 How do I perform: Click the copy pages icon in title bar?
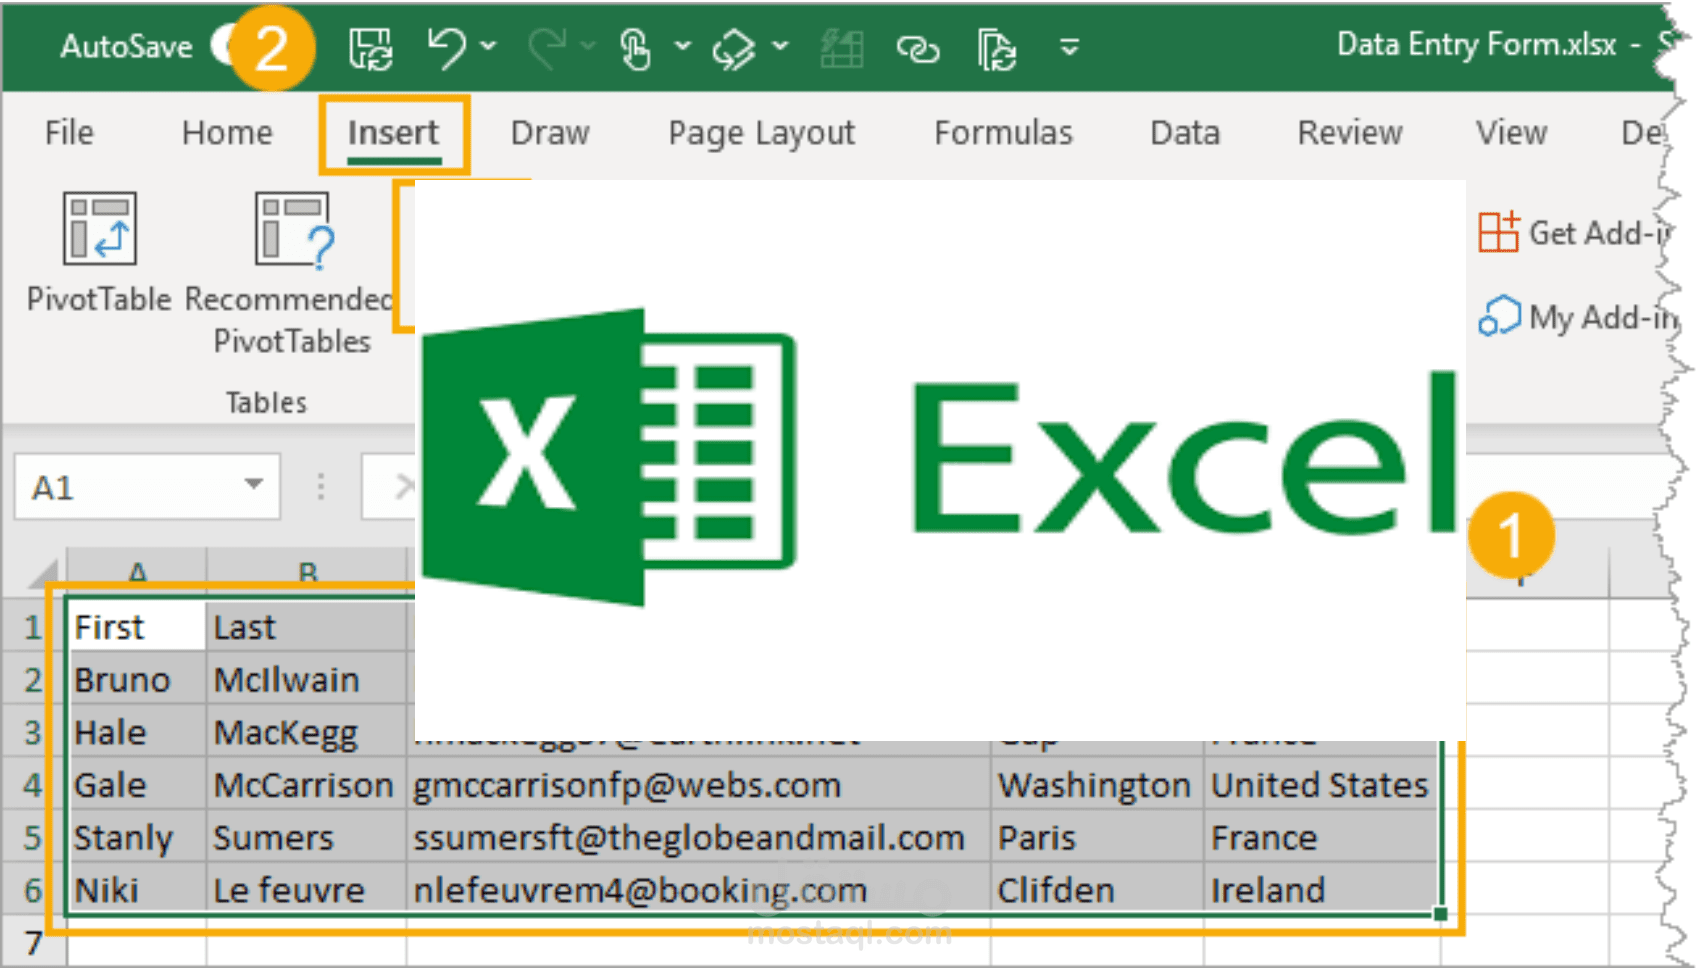(x=996, y=49)
